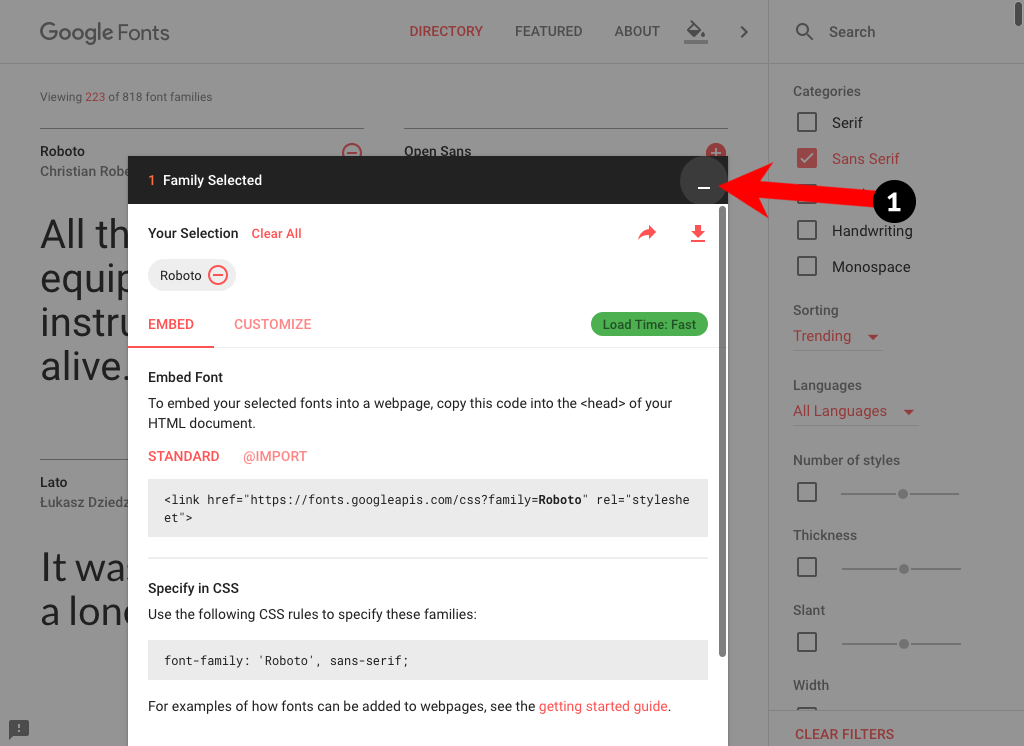Click the 'Specify in CSS' heading
1024x746 pixels.
(193, 589)
